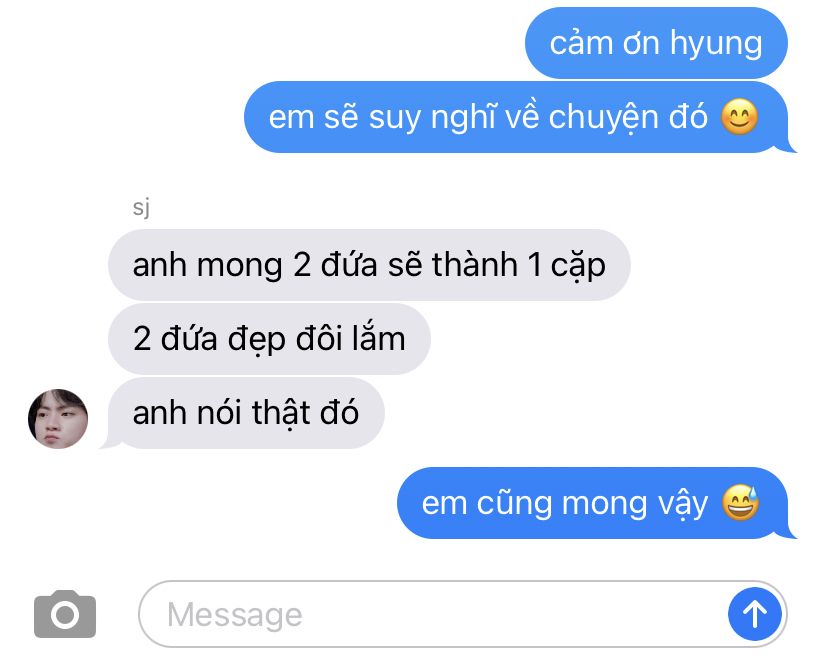Select the 'cảm ơn hyung' bubble
Viewport: 828px width, 659px height.
click(x=656, y=43)
